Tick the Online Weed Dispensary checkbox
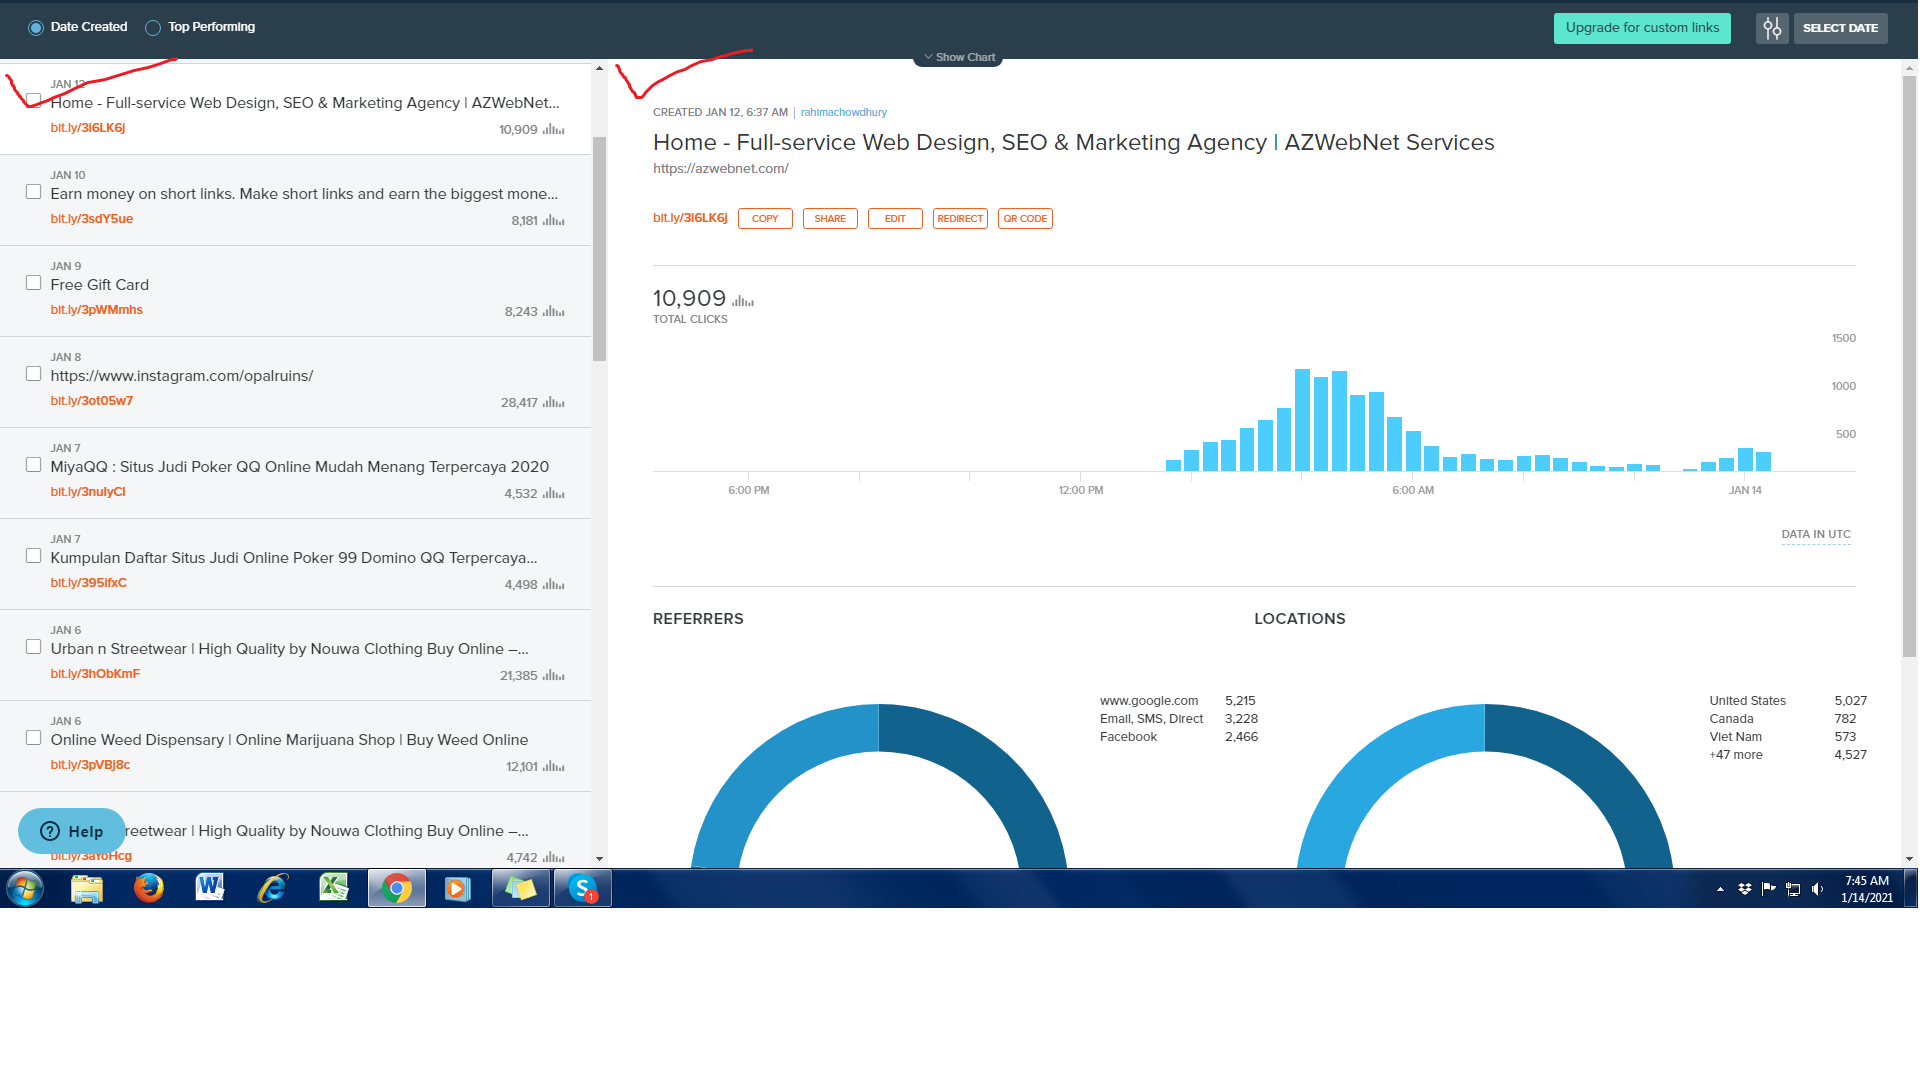The height and width of the screenshot is (1080, 1920). click(x=33, y=738)
